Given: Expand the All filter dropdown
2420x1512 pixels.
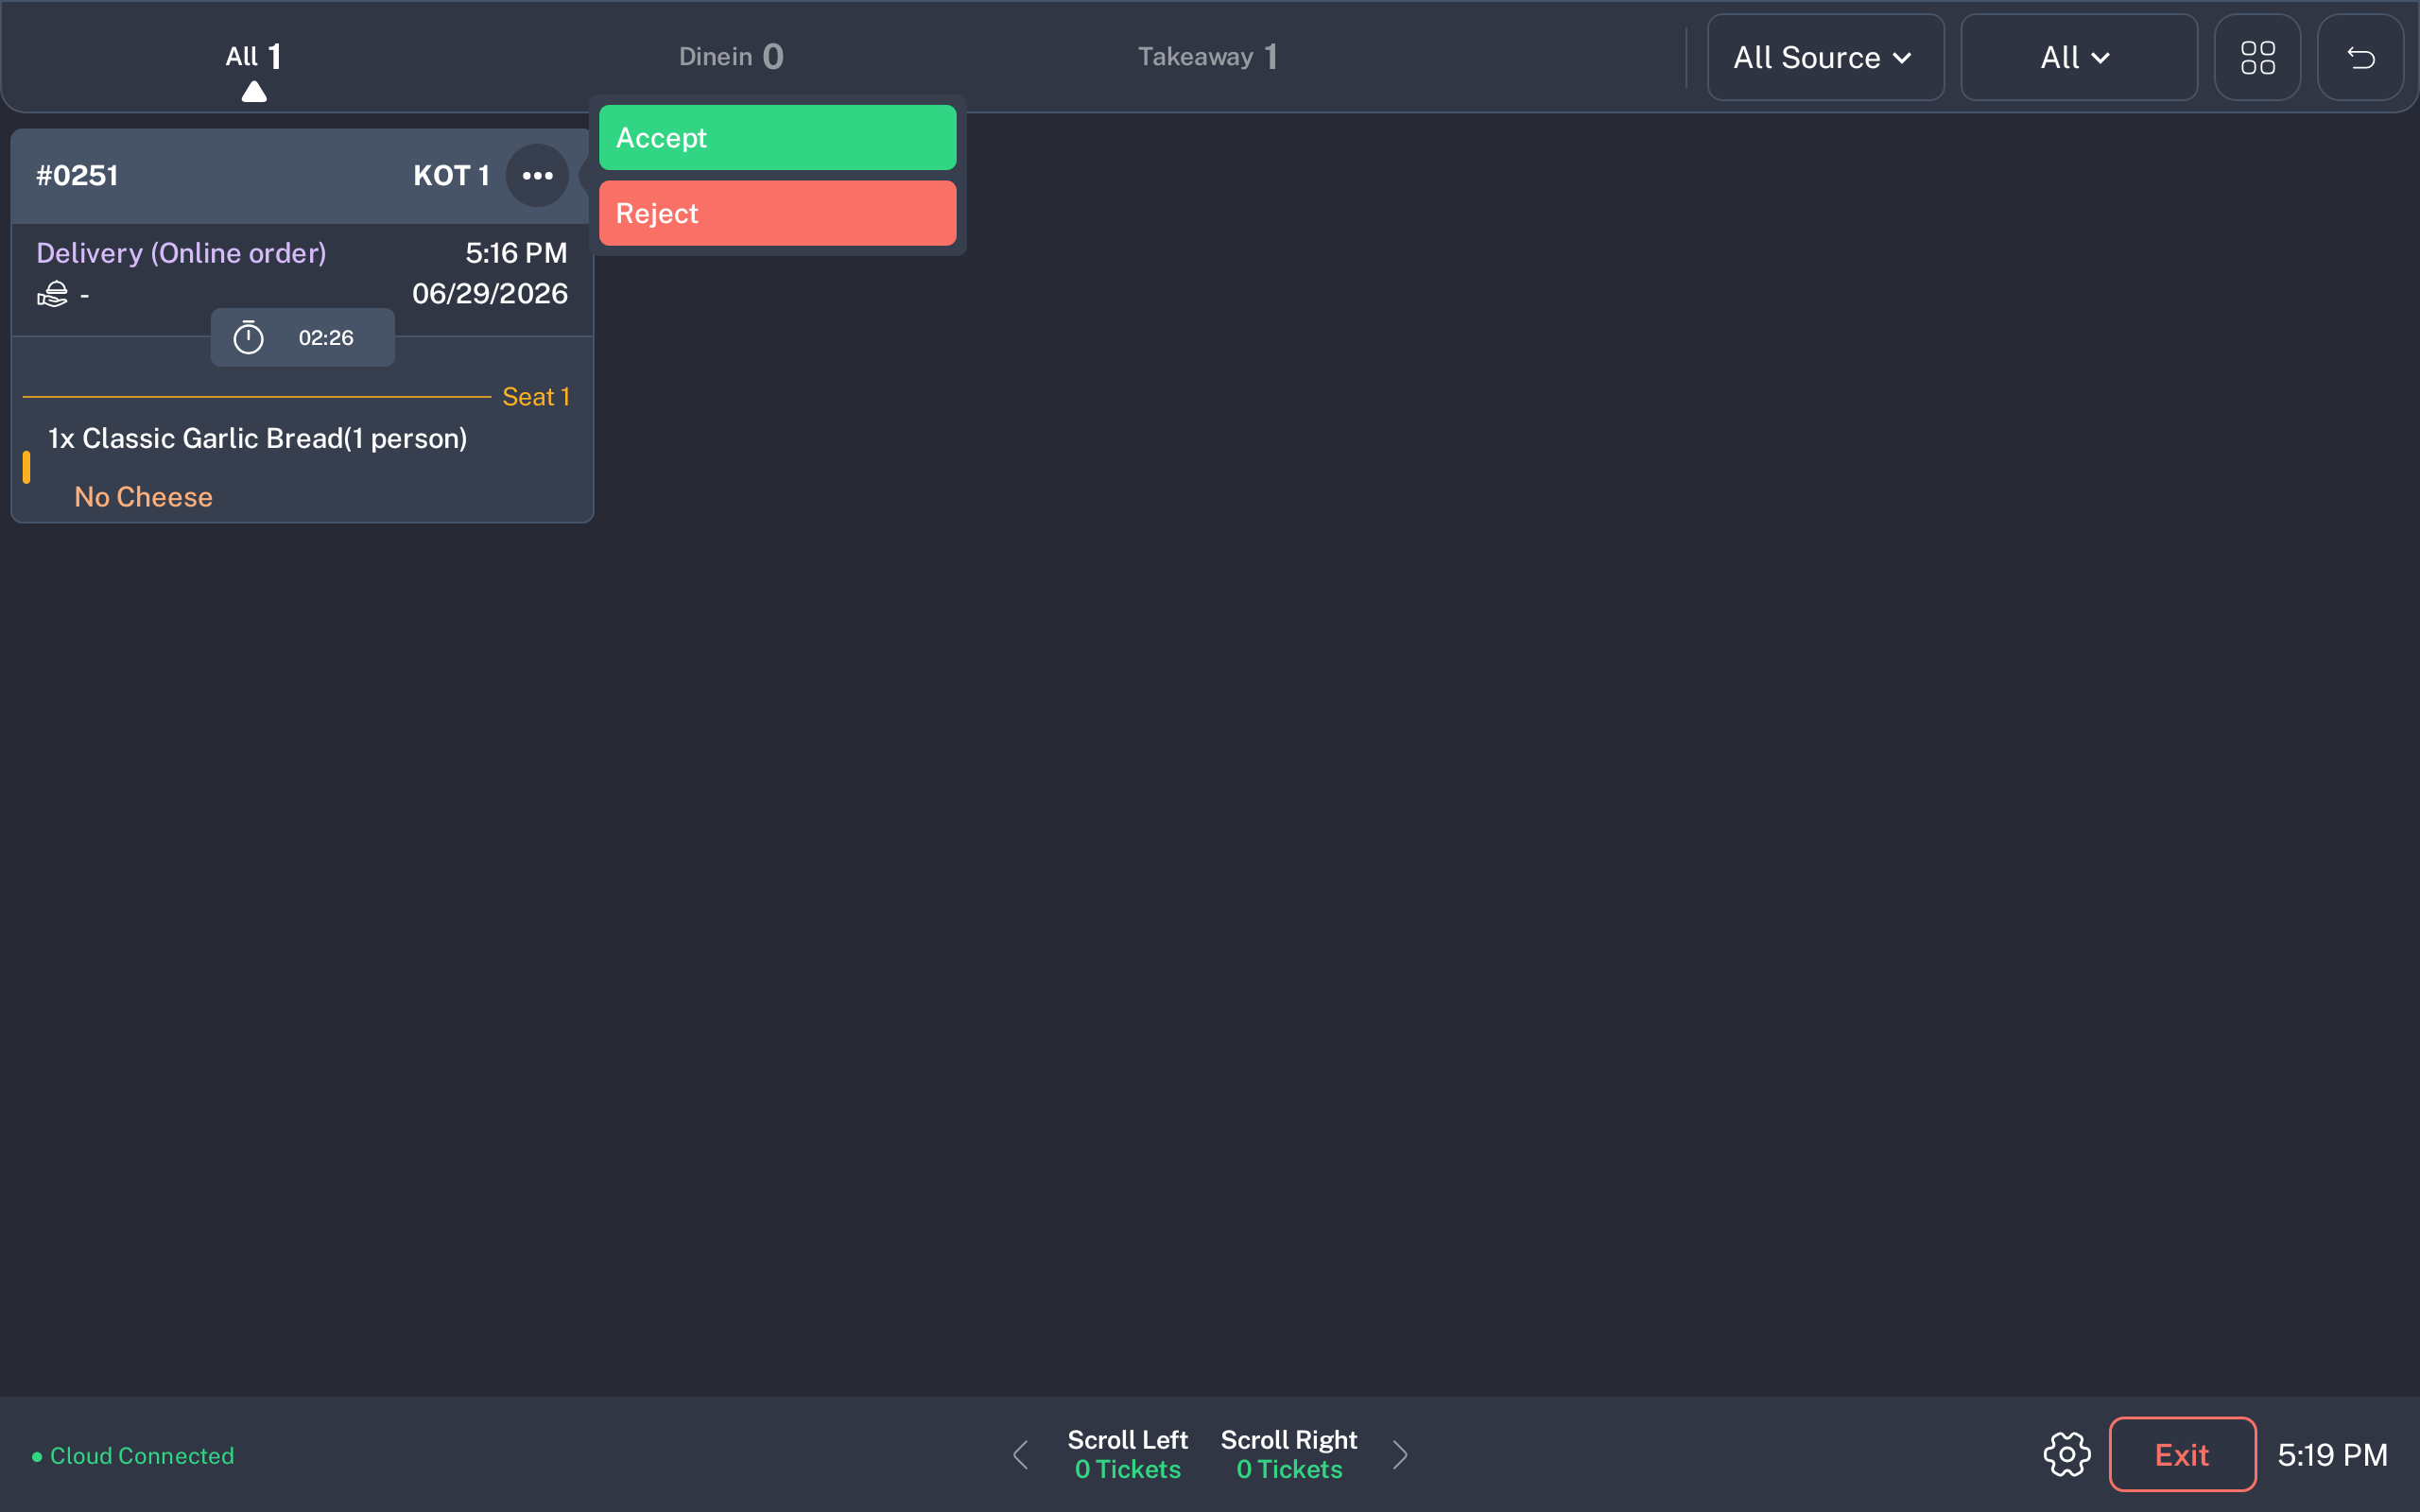Looking at the screenshot, I should 2078,57.
